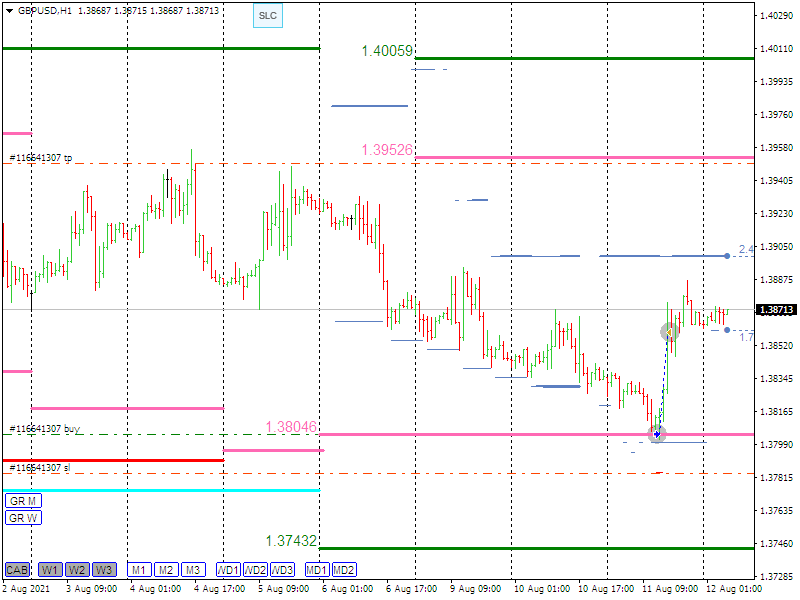Click the GR M button
The height and width of the screenshot is (600, 800).
(x=23, y=501)
